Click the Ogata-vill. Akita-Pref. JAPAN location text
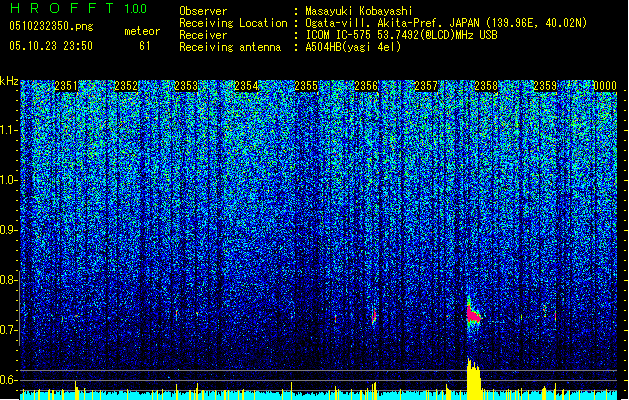The image size is (629, 400). [x=446, y=23]
